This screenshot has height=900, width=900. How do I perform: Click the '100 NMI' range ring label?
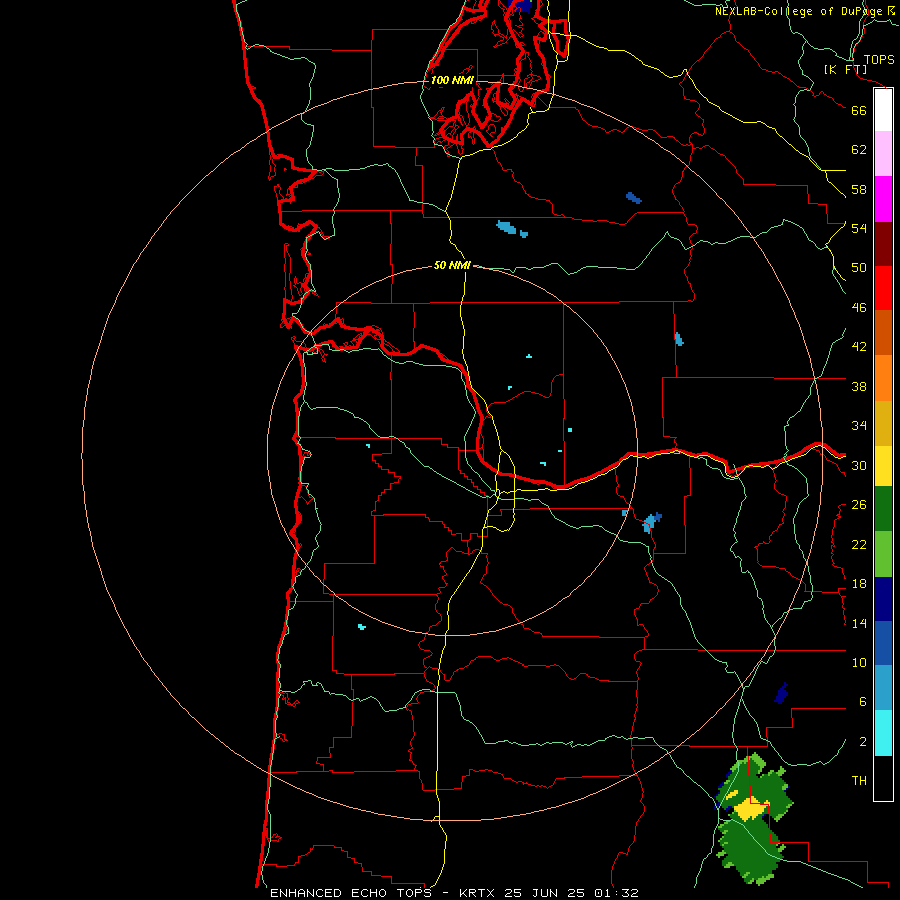[x=452, y=80]
